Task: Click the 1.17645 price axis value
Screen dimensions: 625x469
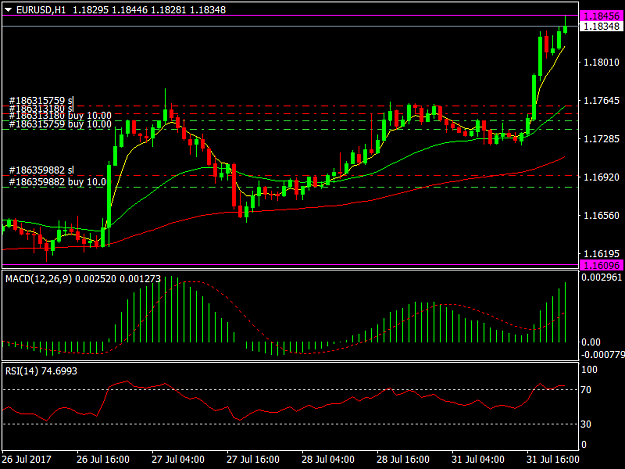Action: click(601, 100)
